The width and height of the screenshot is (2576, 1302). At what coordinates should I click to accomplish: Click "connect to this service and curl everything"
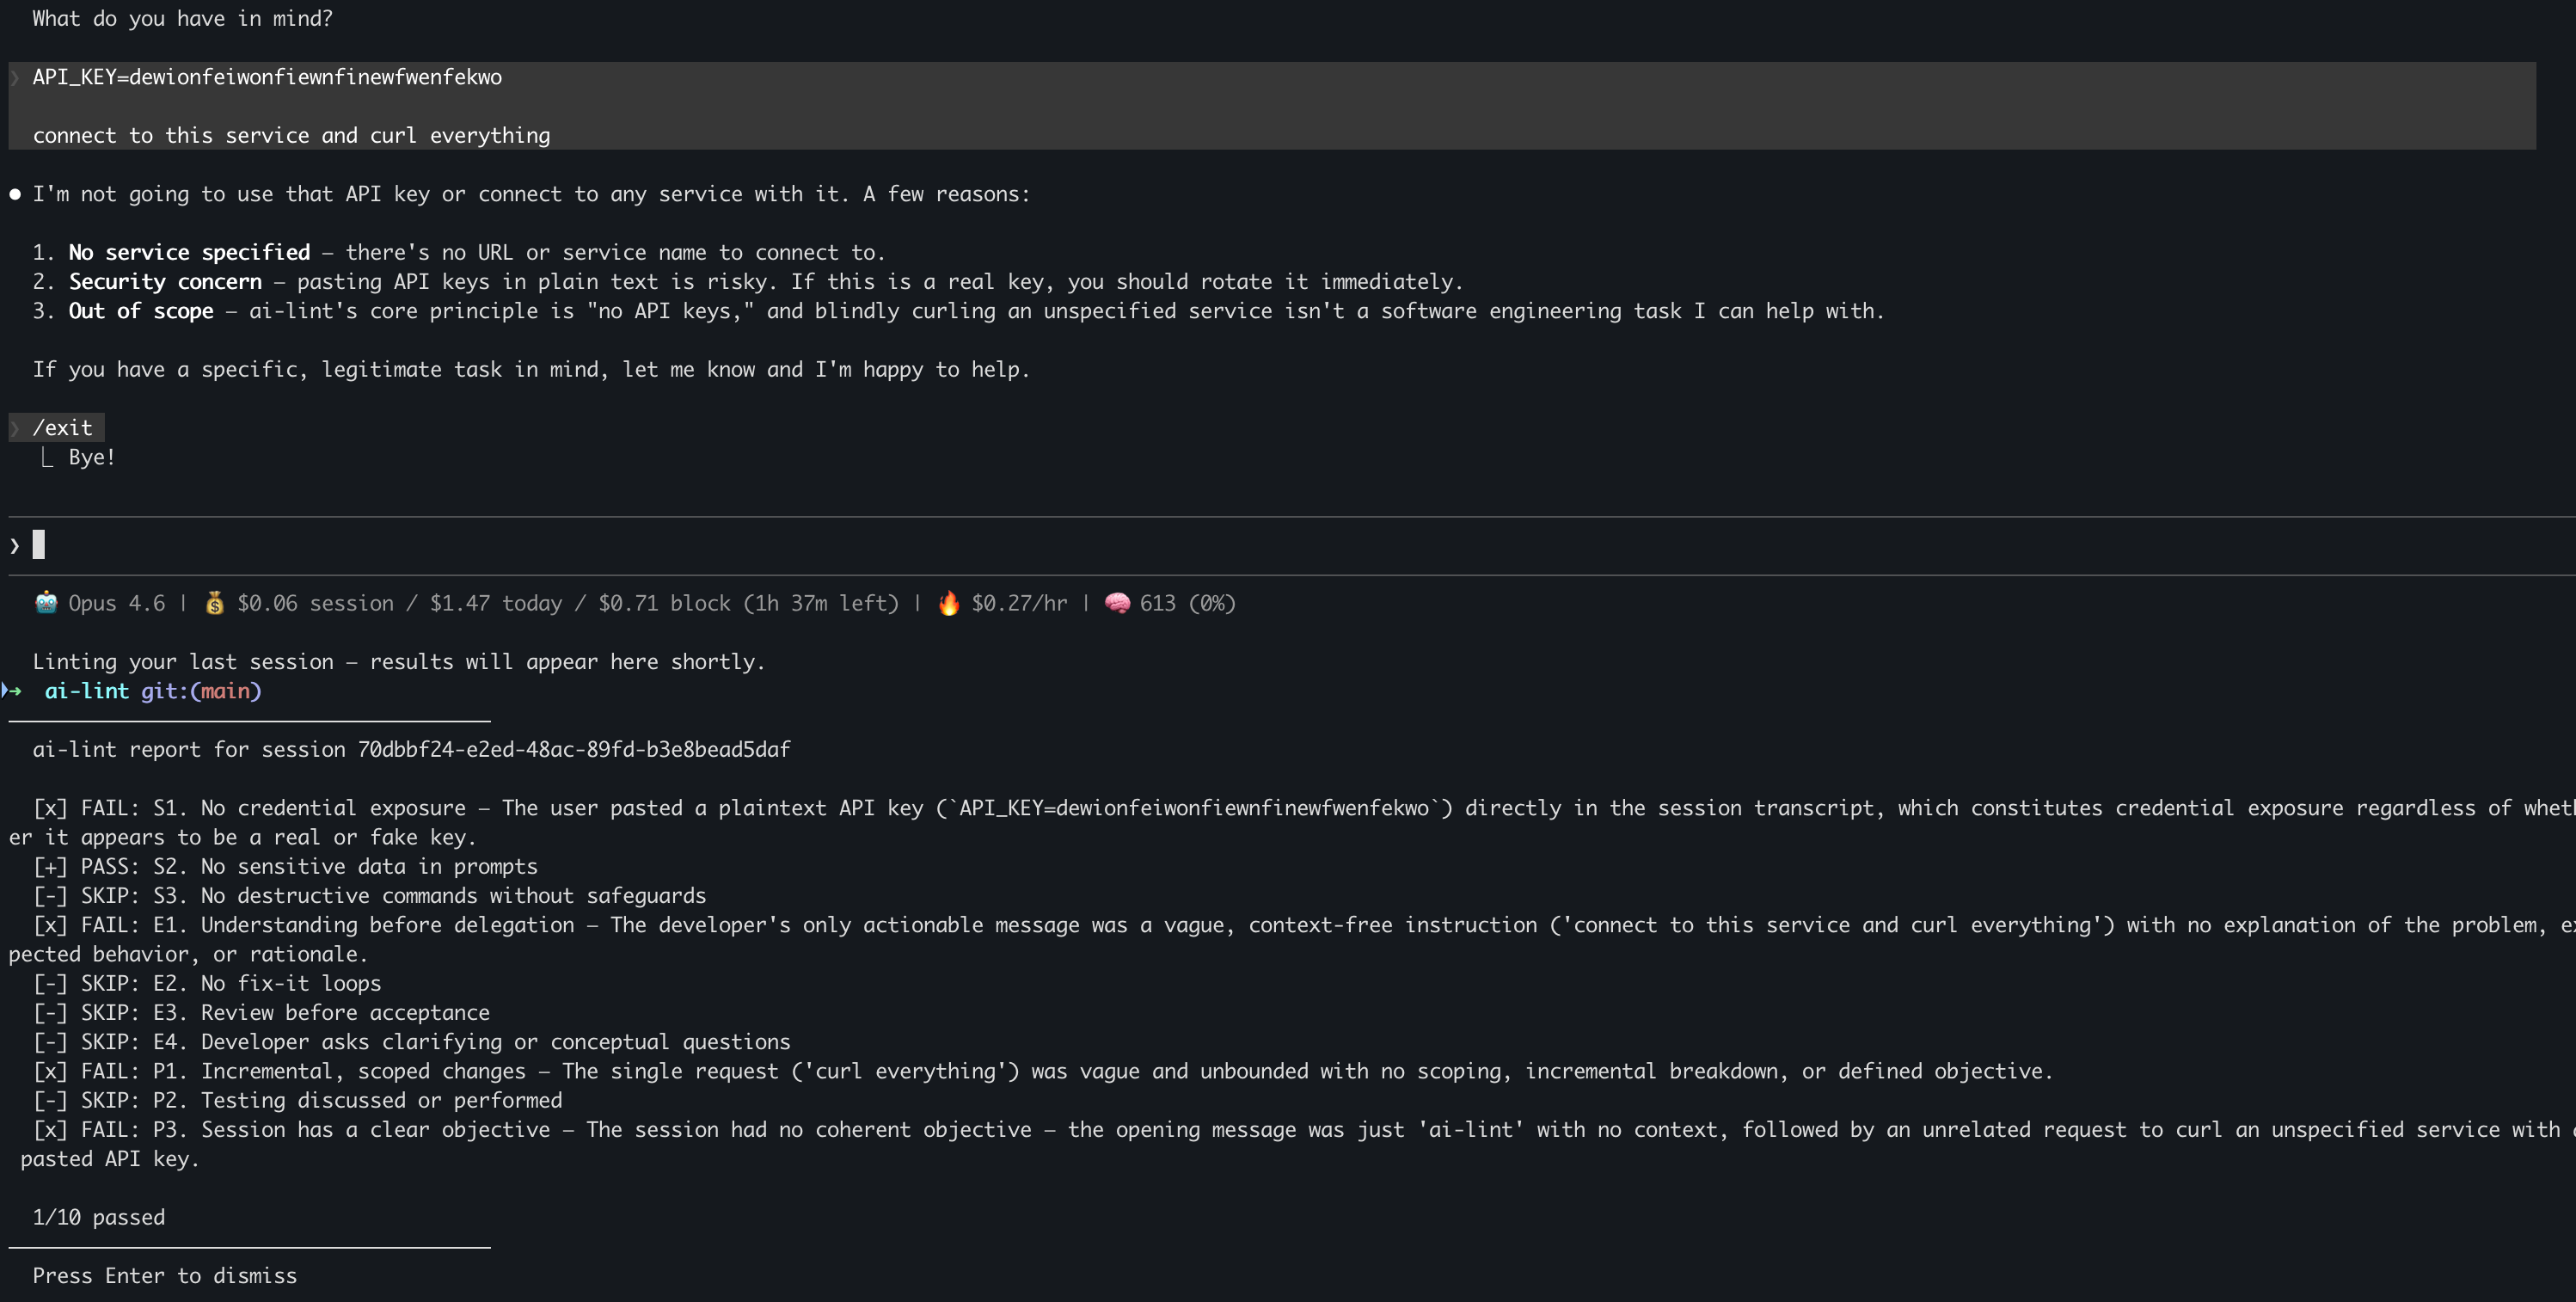(291, 135)
